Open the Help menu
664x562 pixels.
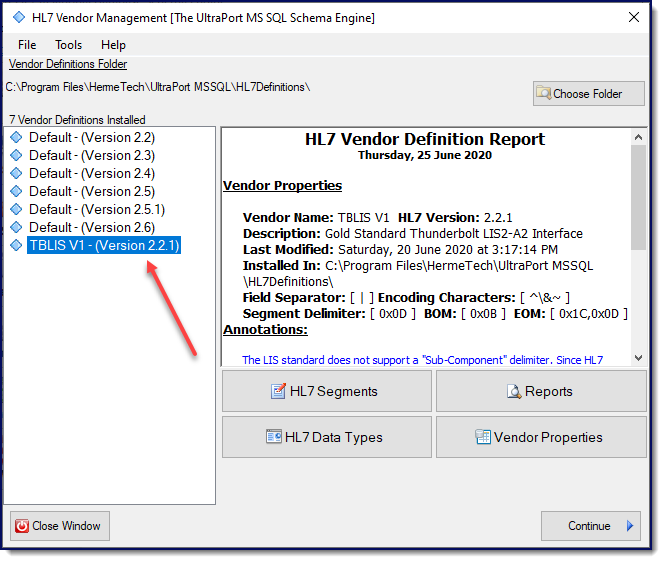113,45
